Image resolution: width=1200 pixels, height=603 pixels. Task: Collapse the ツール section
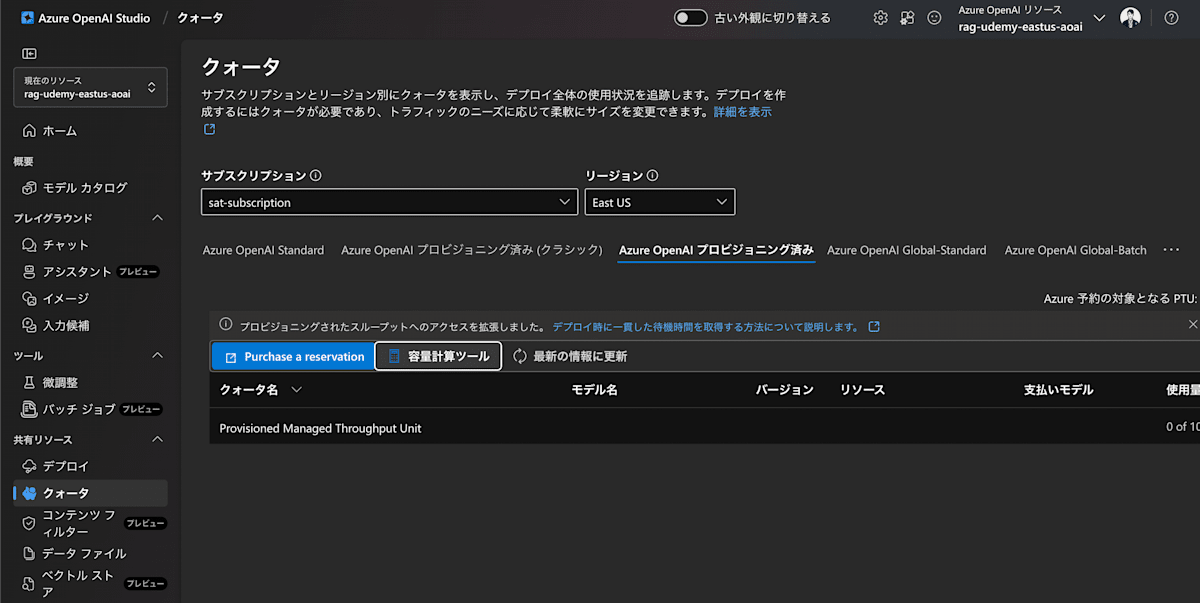click(157, 356)
